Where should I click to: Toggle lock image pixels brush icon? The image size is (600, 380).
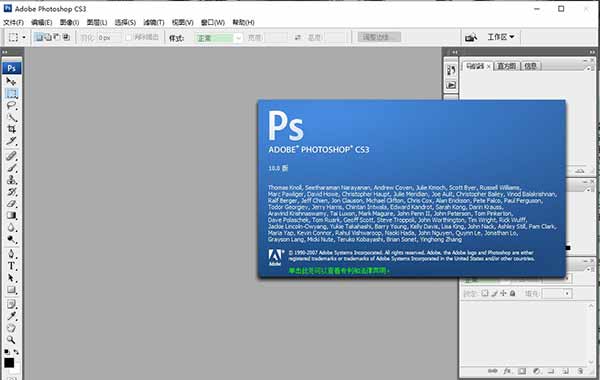coord(494,294)
